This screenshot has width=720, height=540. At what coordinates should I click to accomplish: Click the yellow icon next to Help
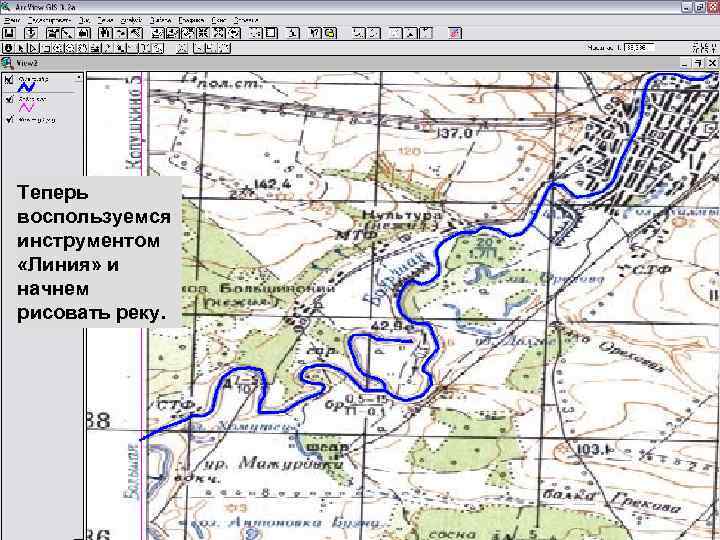tap(330, 33)
